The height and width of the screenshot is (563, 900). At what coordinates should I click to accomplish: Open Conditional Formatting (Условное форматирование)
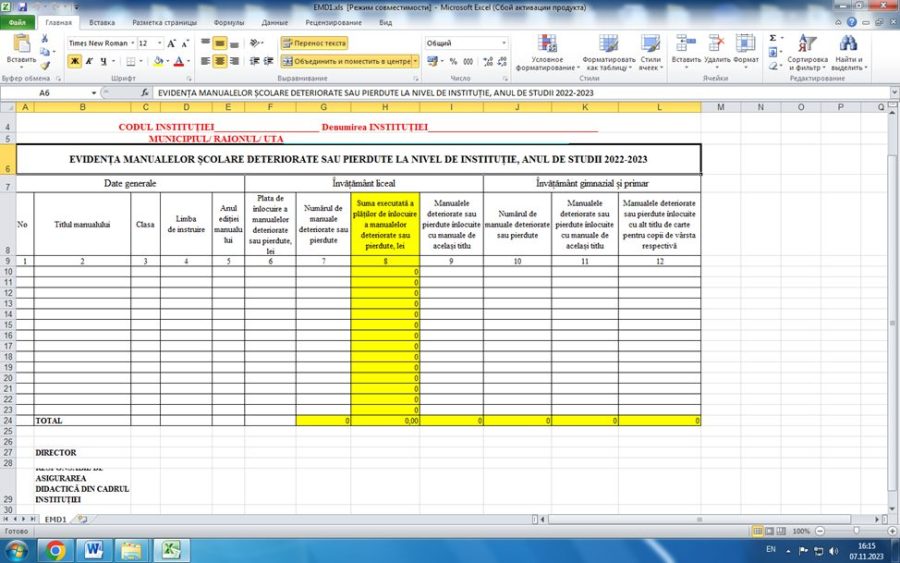[x=546, y=52]
